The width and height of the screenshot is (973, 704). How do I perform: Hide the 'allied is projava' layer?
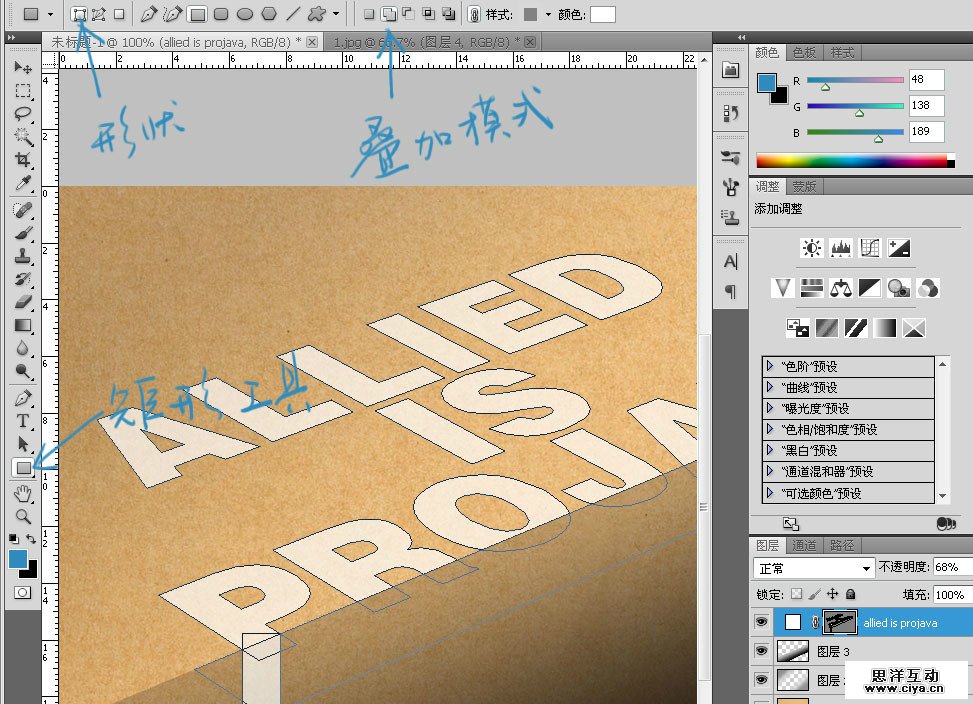[762, 622]
